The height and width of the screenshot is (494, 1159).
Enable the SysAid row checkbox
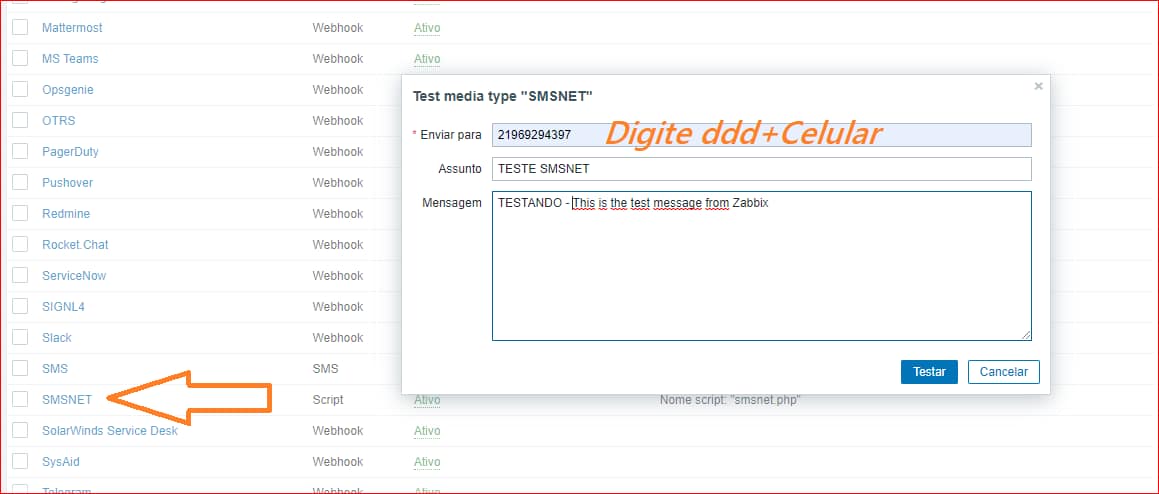point(20,462)
